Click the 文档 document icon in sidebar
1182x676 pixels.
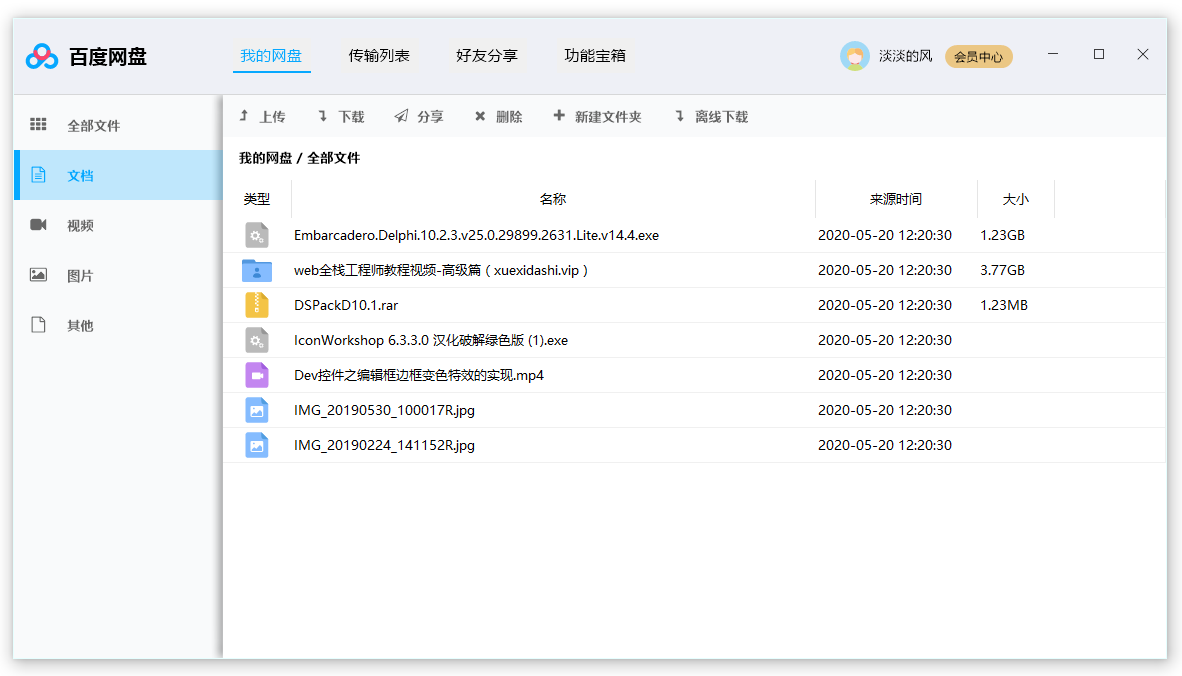(x=38, y=175)
